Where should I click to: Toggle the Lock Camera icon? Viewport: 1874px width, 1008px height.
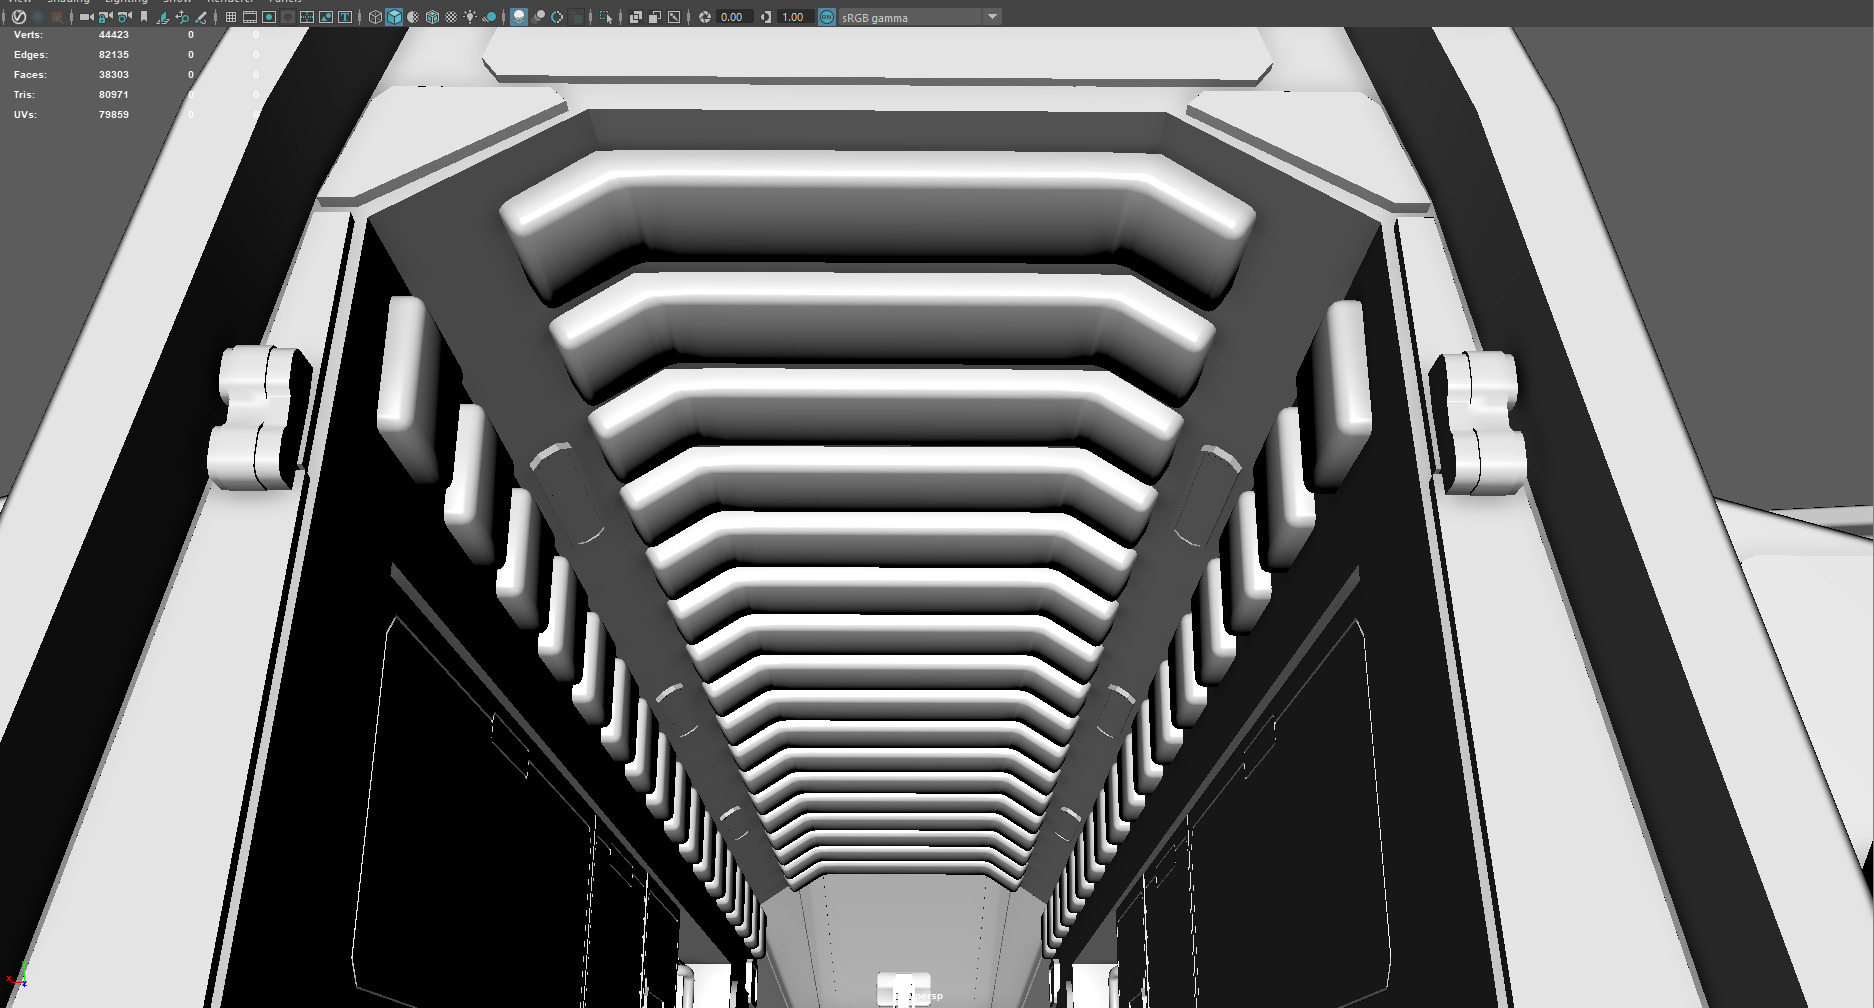105,17
